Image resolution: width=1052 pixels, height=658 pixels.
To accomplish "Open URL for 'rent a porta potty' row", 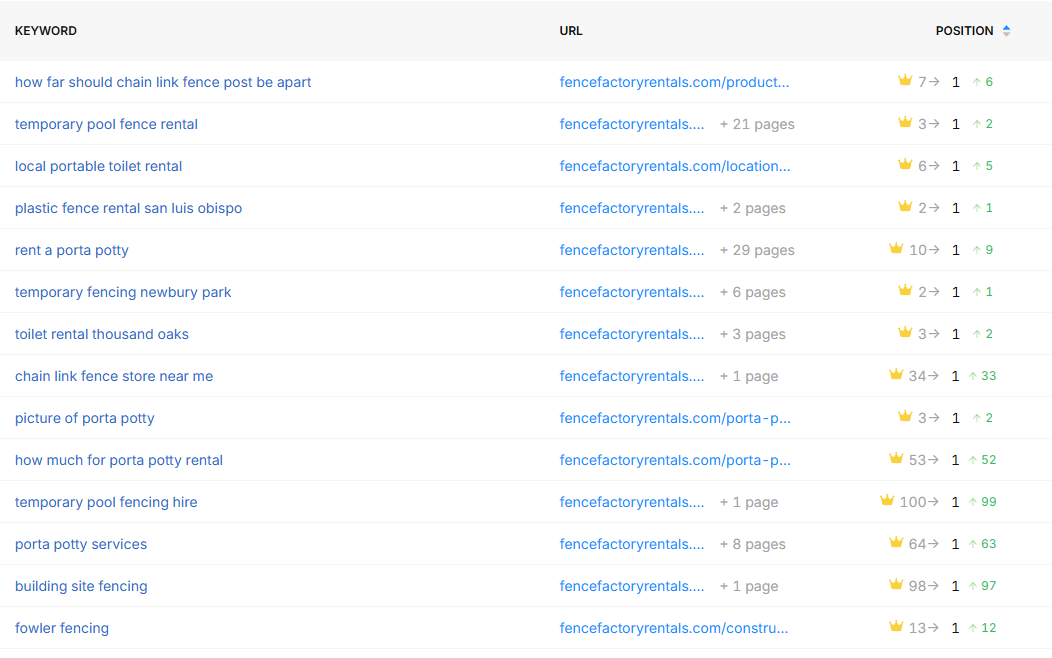I will click(632, 250).
